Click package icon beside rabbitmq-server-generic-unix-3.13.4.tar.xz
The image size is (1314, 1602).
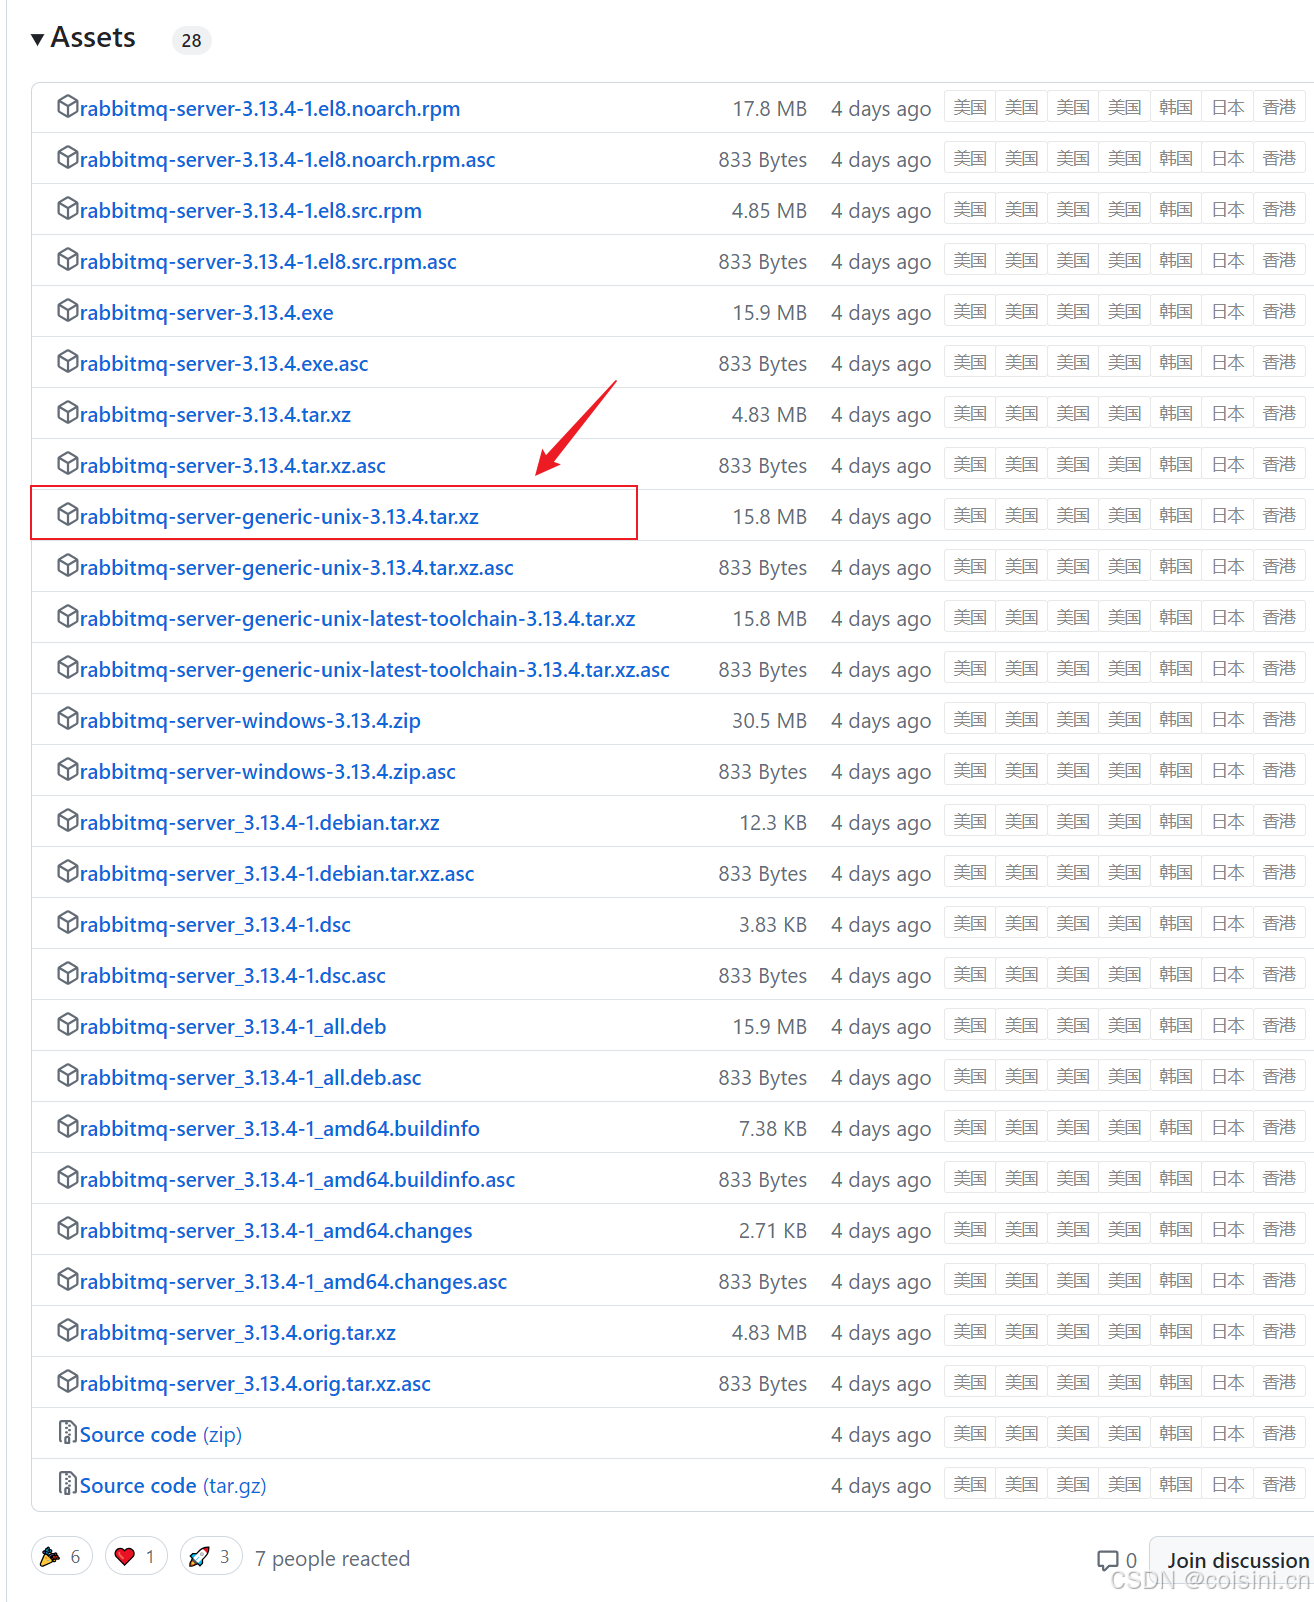pos(67,515)
